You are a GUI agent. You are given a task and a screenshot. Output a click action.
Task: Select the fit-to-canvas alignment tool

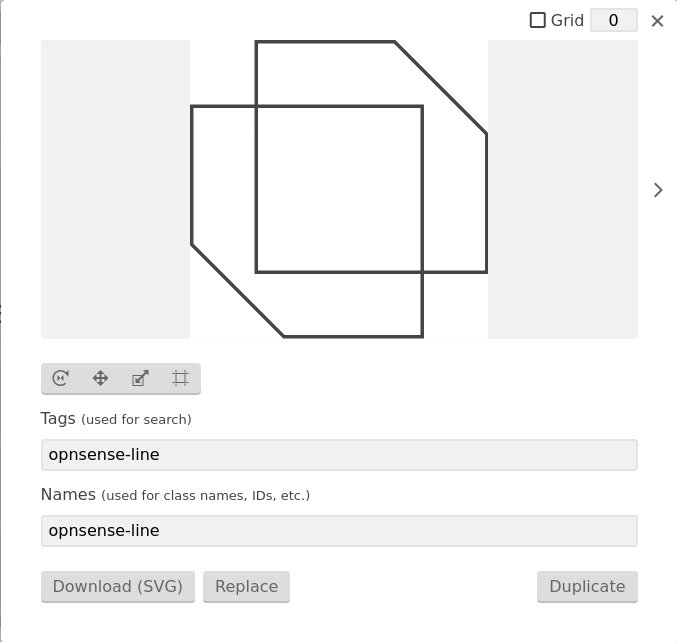click(x=180, y=378)
